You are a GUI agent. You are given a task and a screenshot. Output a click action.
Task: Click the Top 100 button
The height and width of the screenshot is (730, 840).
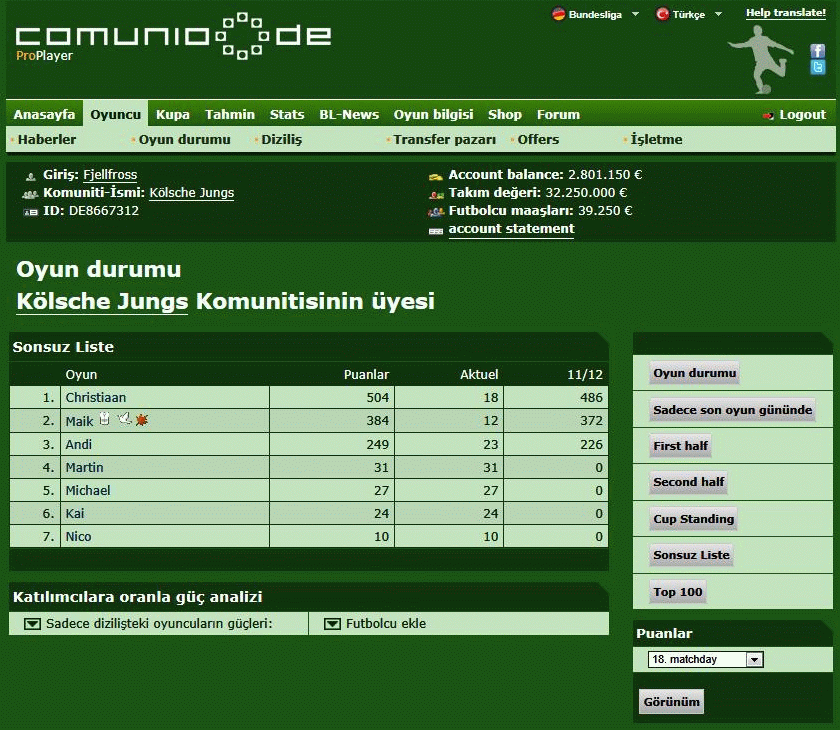tap(677, 592)
